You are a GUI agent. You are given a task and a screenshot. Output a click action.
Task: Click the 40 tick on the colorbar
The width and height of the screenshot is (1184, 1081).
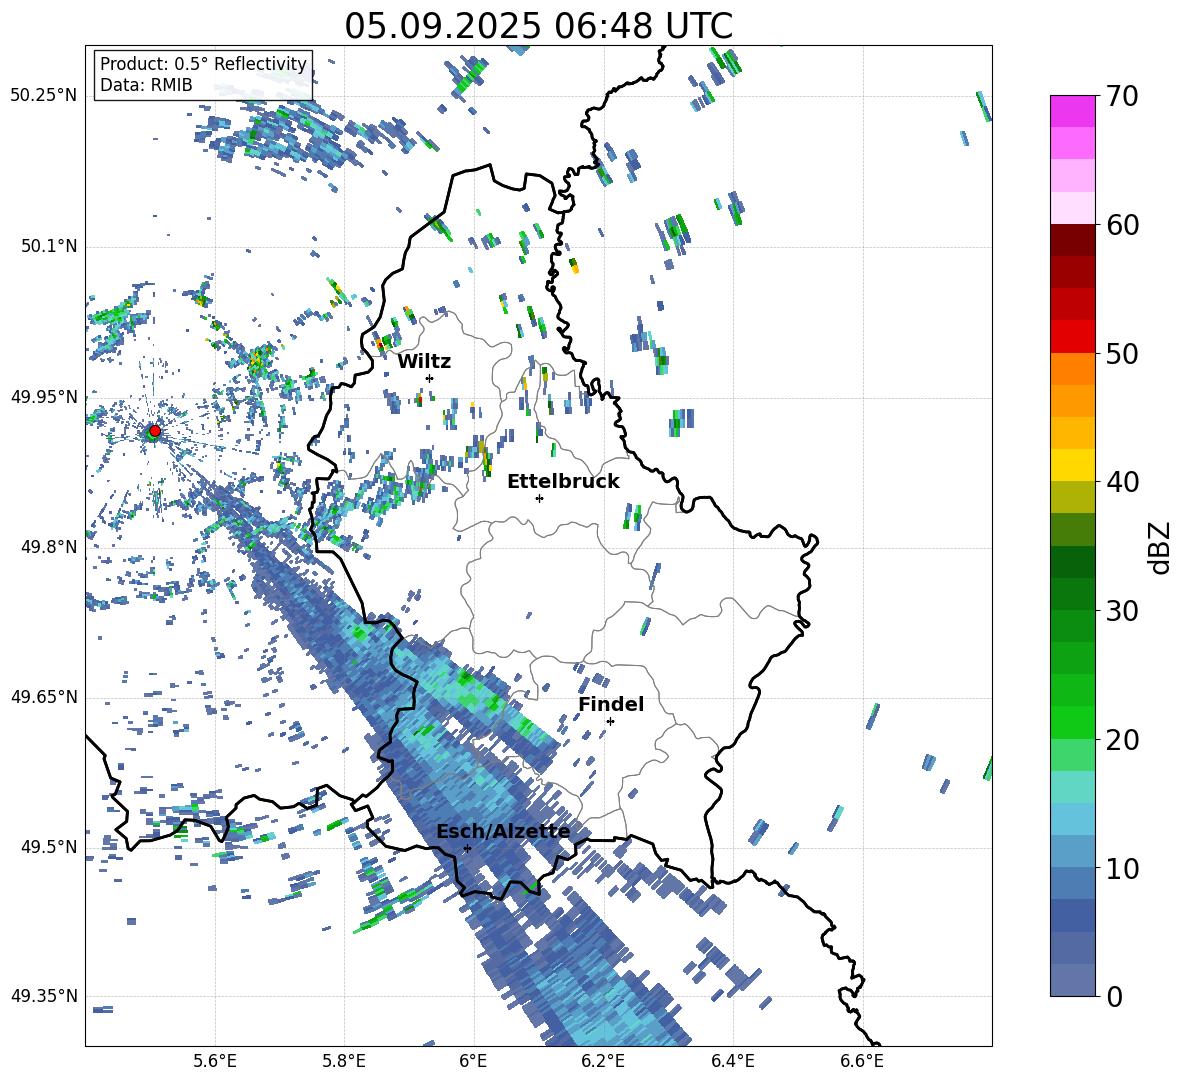point(1122,482)
